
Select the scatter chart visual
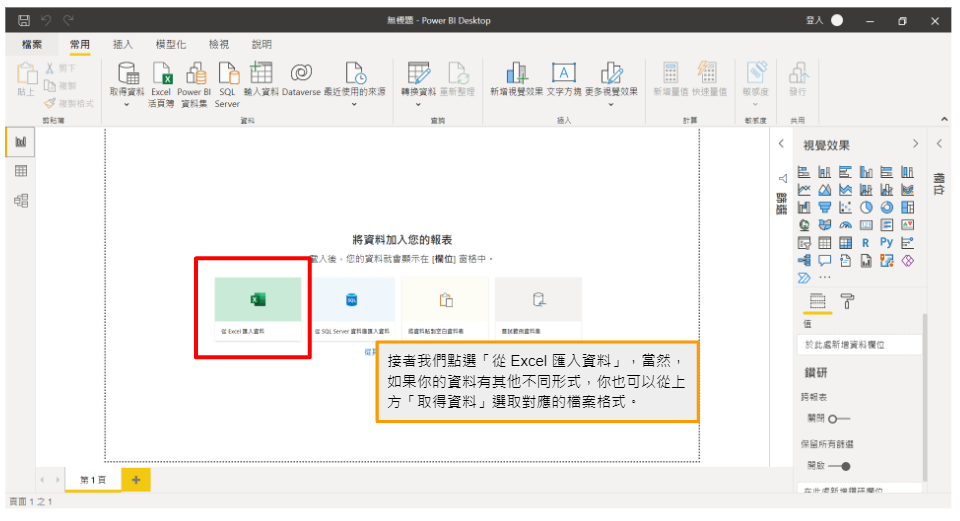846,208
